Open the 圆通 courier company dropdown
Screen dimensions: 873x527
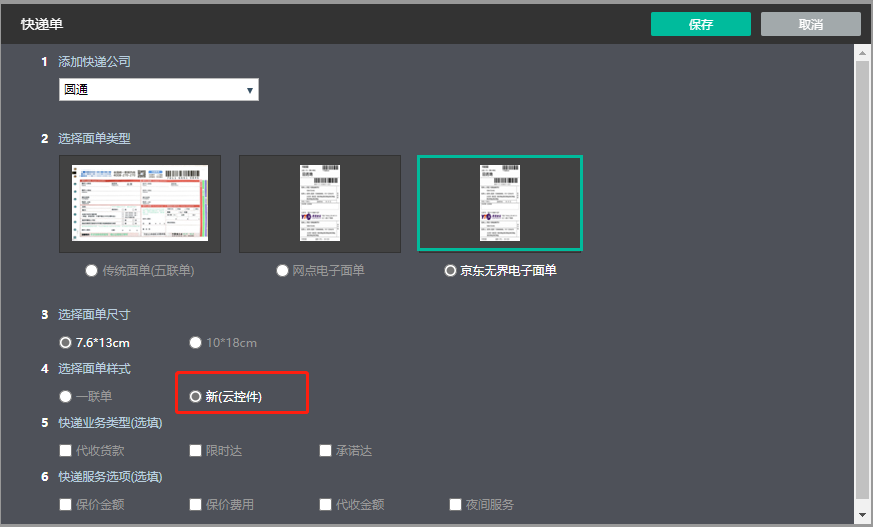click(159, 90)
